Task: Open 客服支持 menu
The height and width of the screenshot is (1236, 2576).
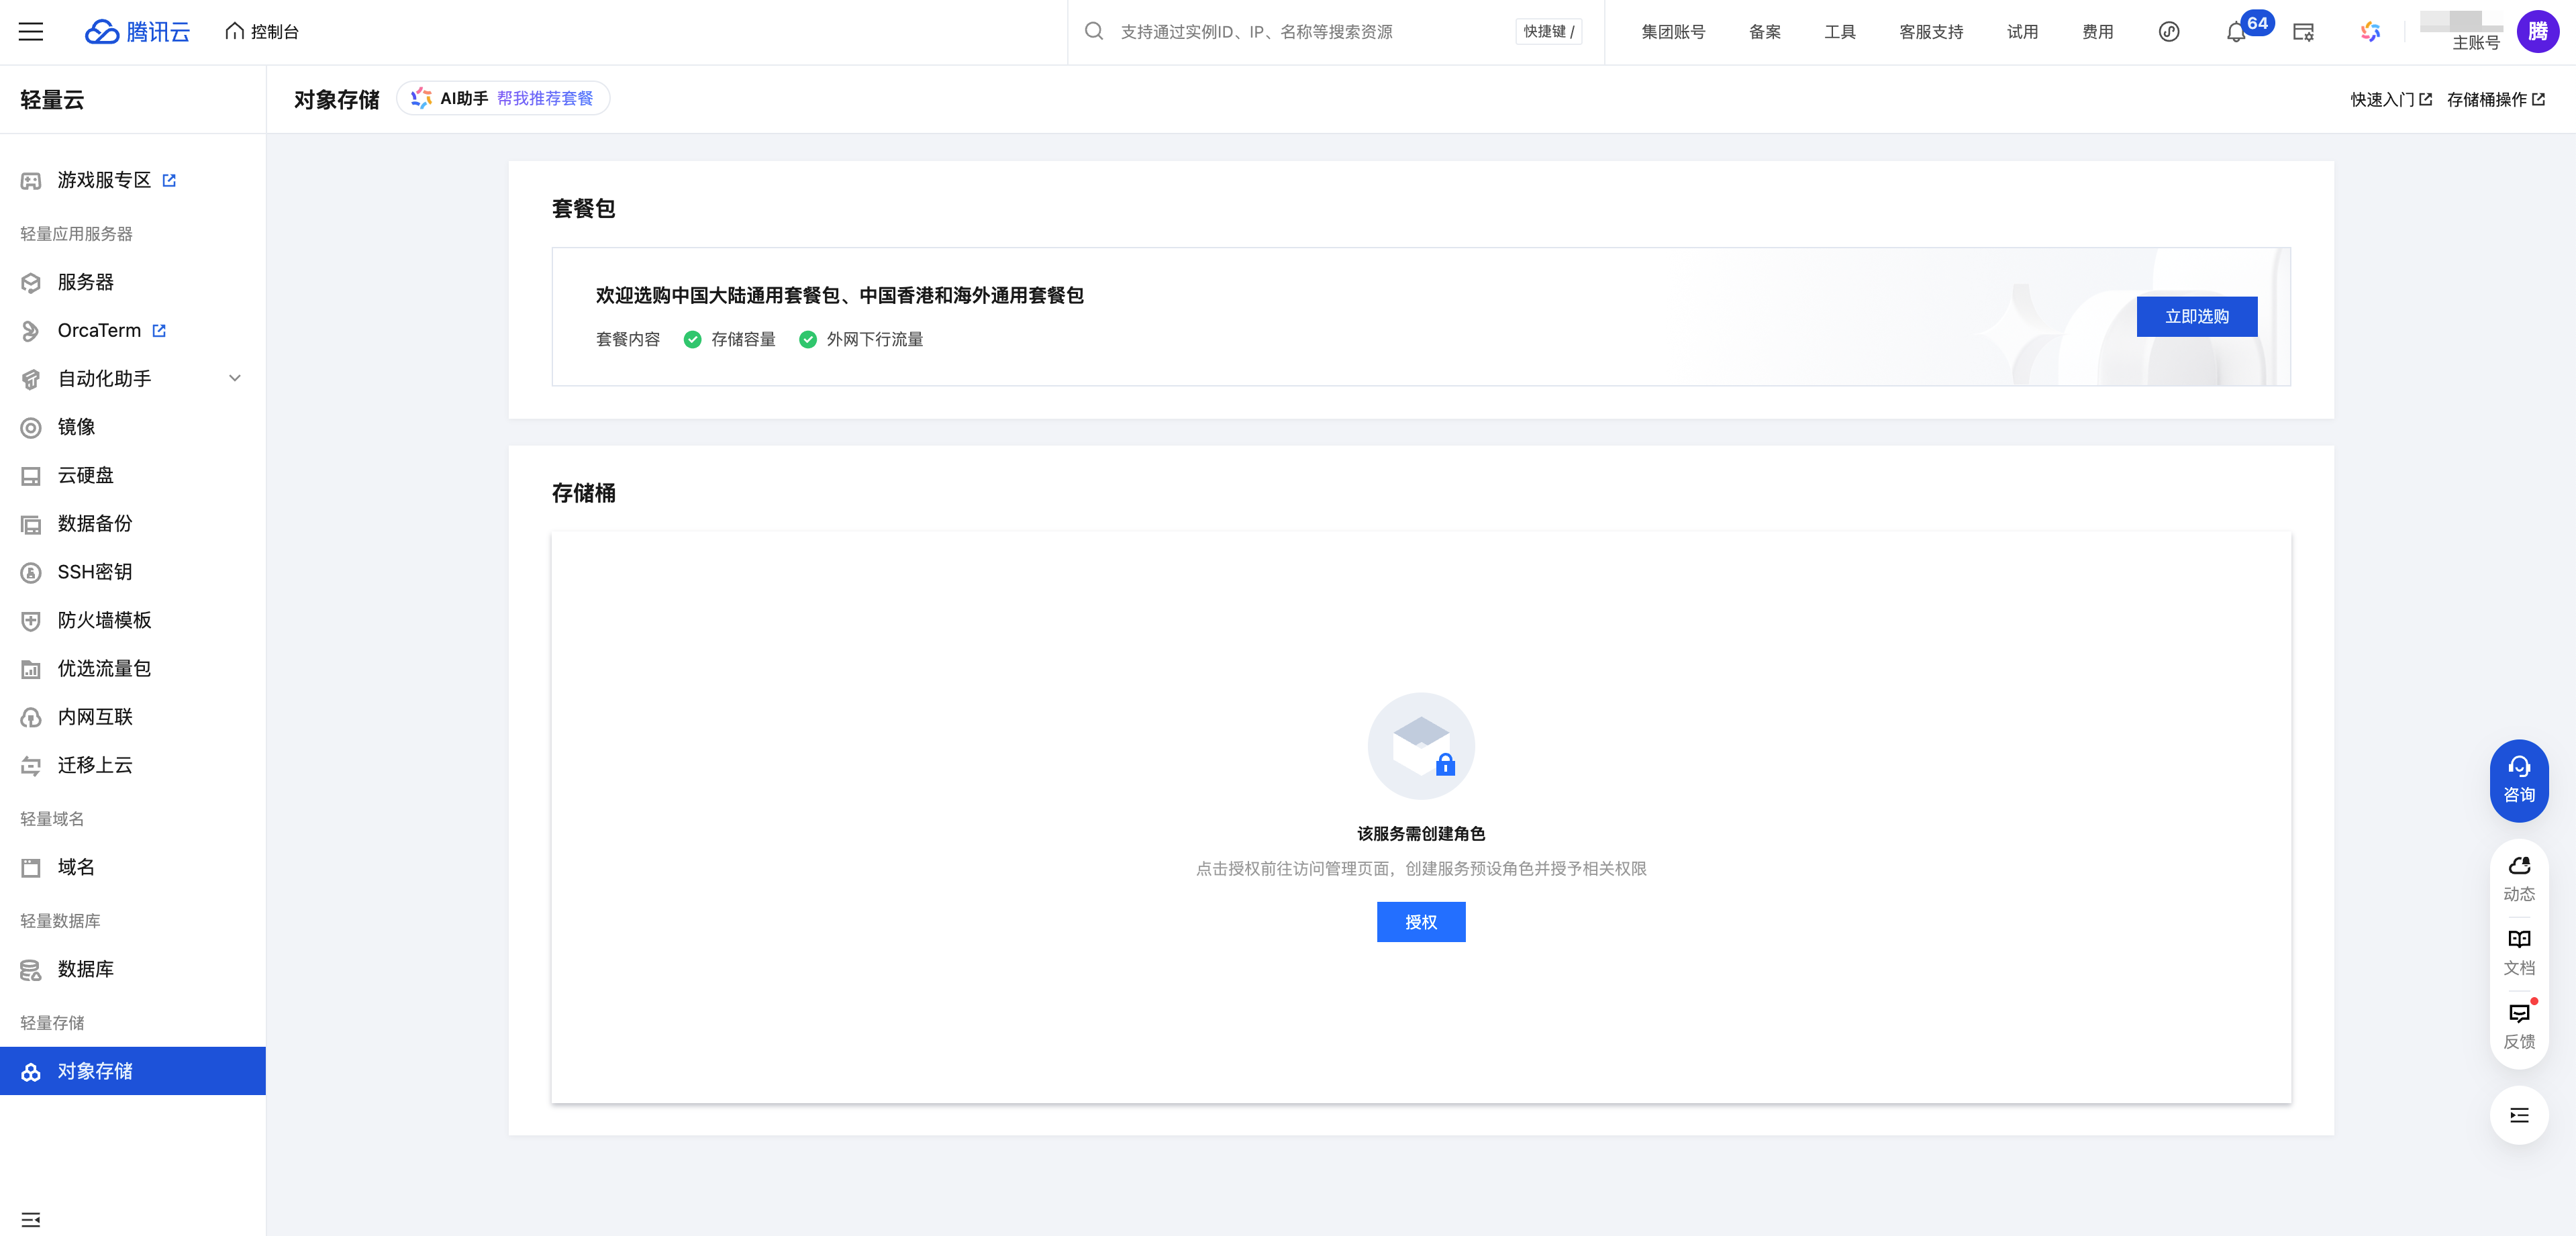Action: pyautogui.click(x=1931, y=32)
